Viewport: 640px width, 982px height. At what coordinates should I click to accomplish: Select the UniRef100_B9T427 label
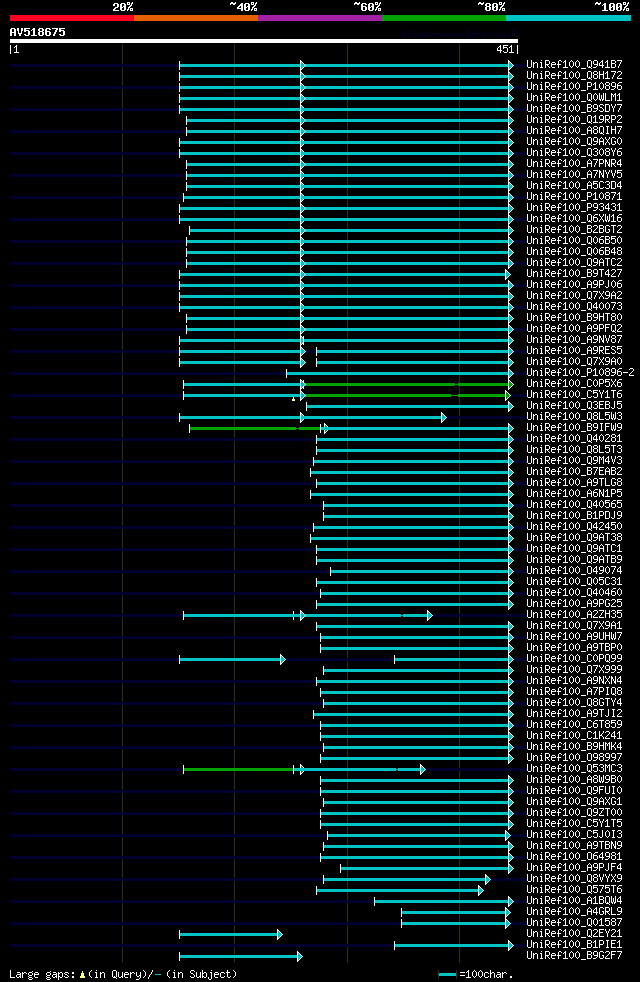(574, 274)
